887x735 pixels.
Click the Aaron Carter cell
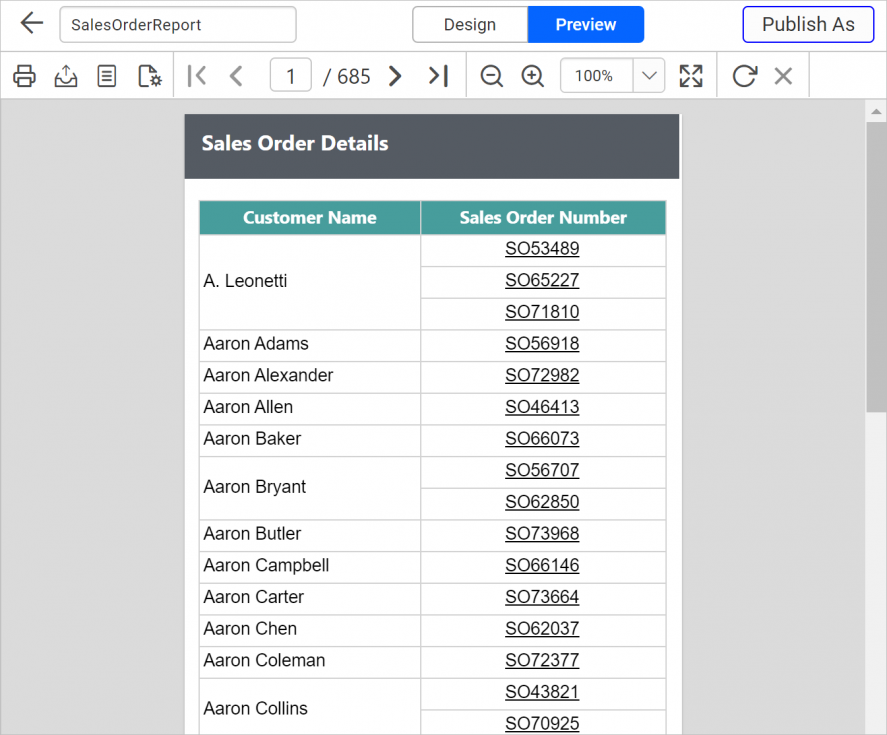310,599
